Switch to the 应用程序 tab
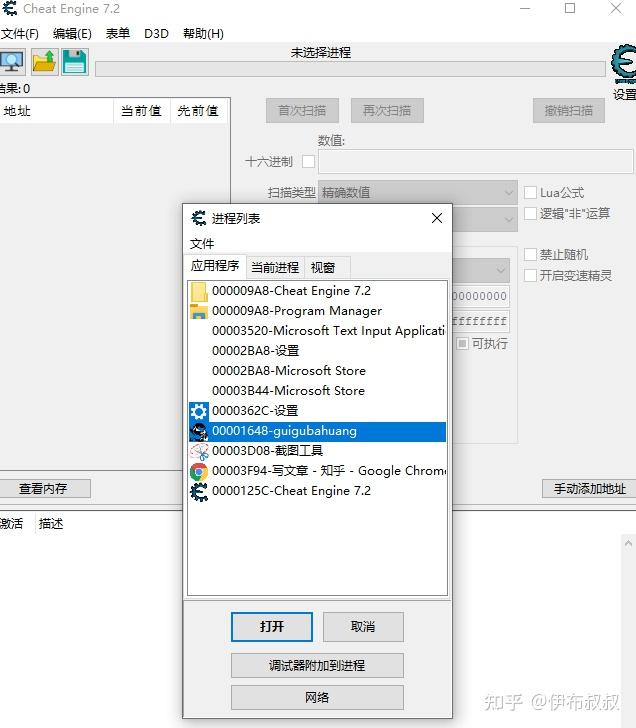The height and width of the screenshot is (728, 636). point(215,266)
